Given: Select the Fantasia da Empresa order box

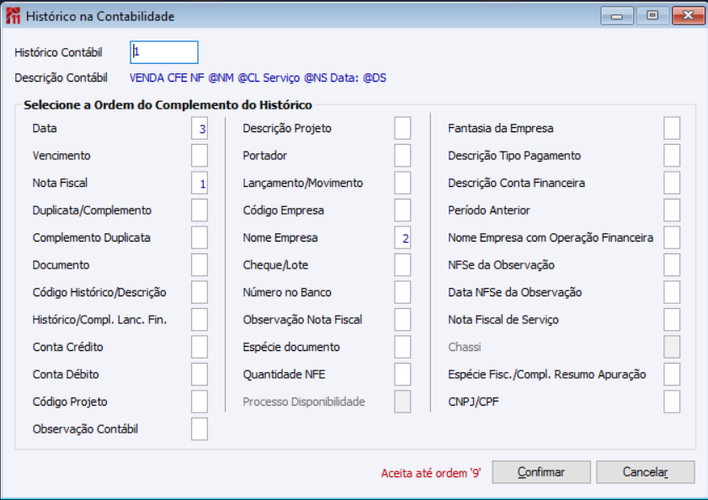Looking at the screenshot, I should [x=672, y=128].
